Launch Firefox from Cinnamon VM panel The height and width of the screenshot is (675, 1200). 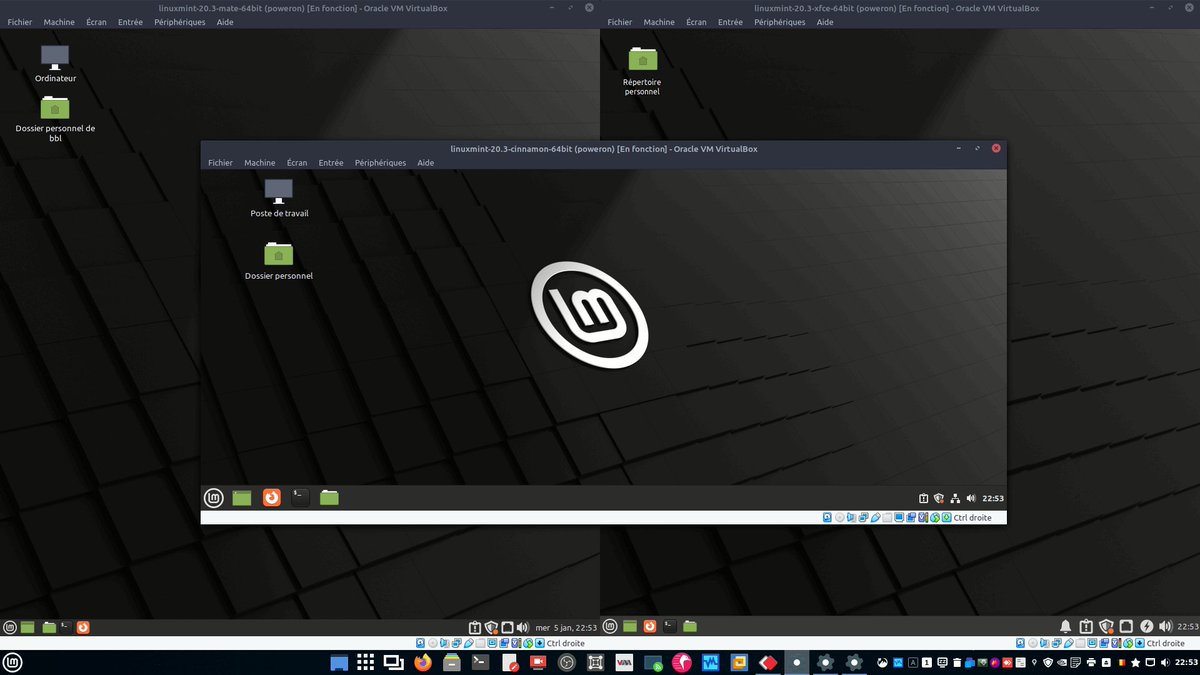click(271, 497)
